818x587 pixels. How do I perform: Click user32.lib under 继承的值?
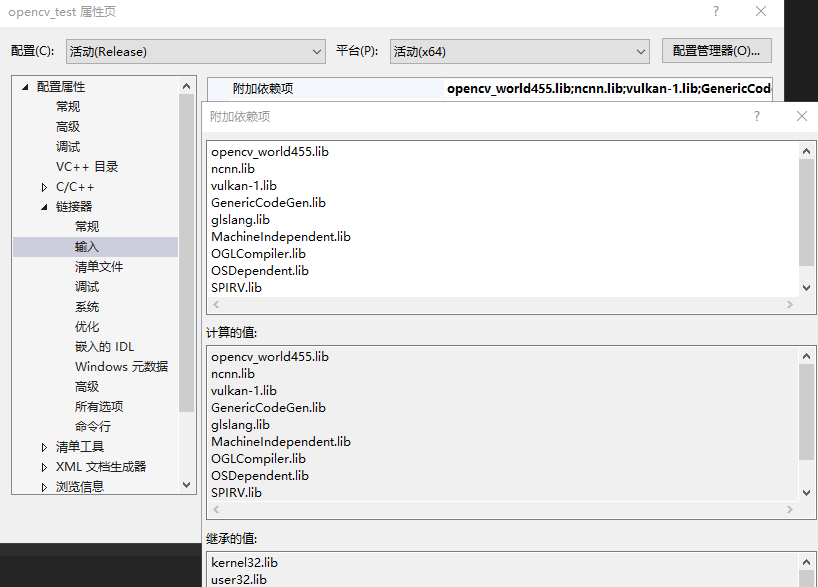[x=238, y=580]
